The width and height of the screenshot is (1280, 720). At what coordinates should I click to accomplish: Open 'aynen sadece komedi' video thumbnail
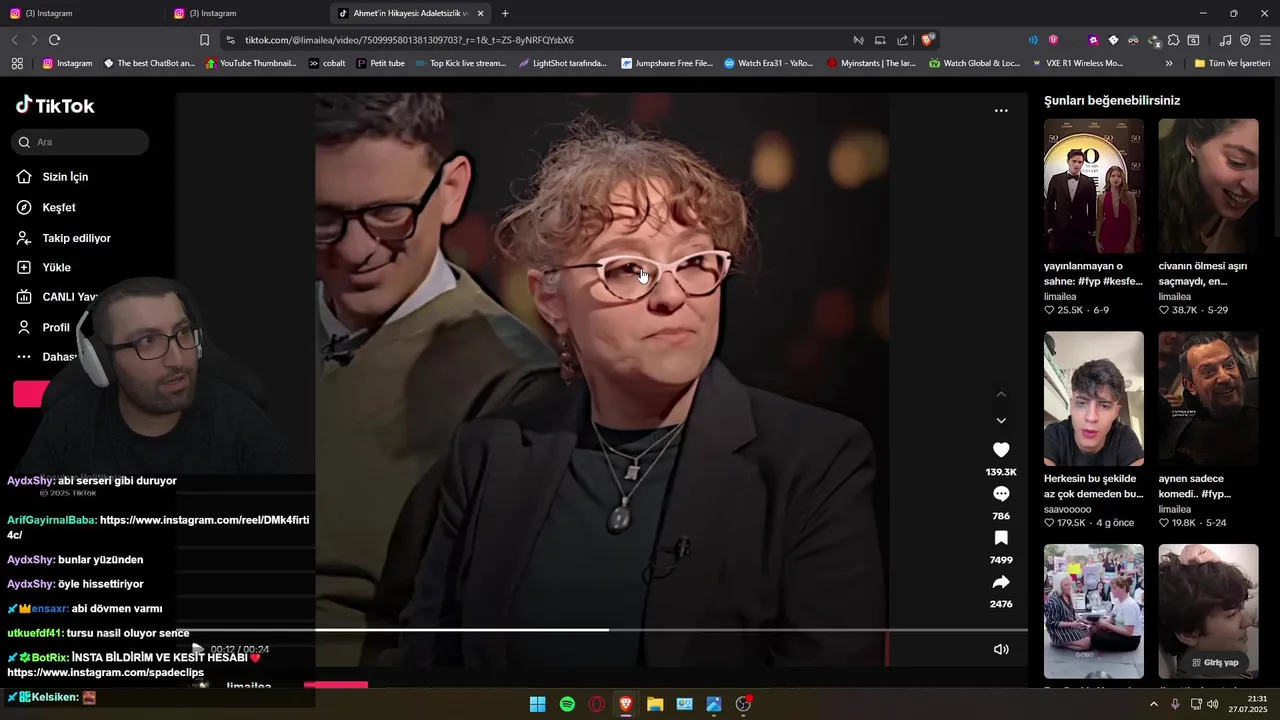pos(1208,399)
